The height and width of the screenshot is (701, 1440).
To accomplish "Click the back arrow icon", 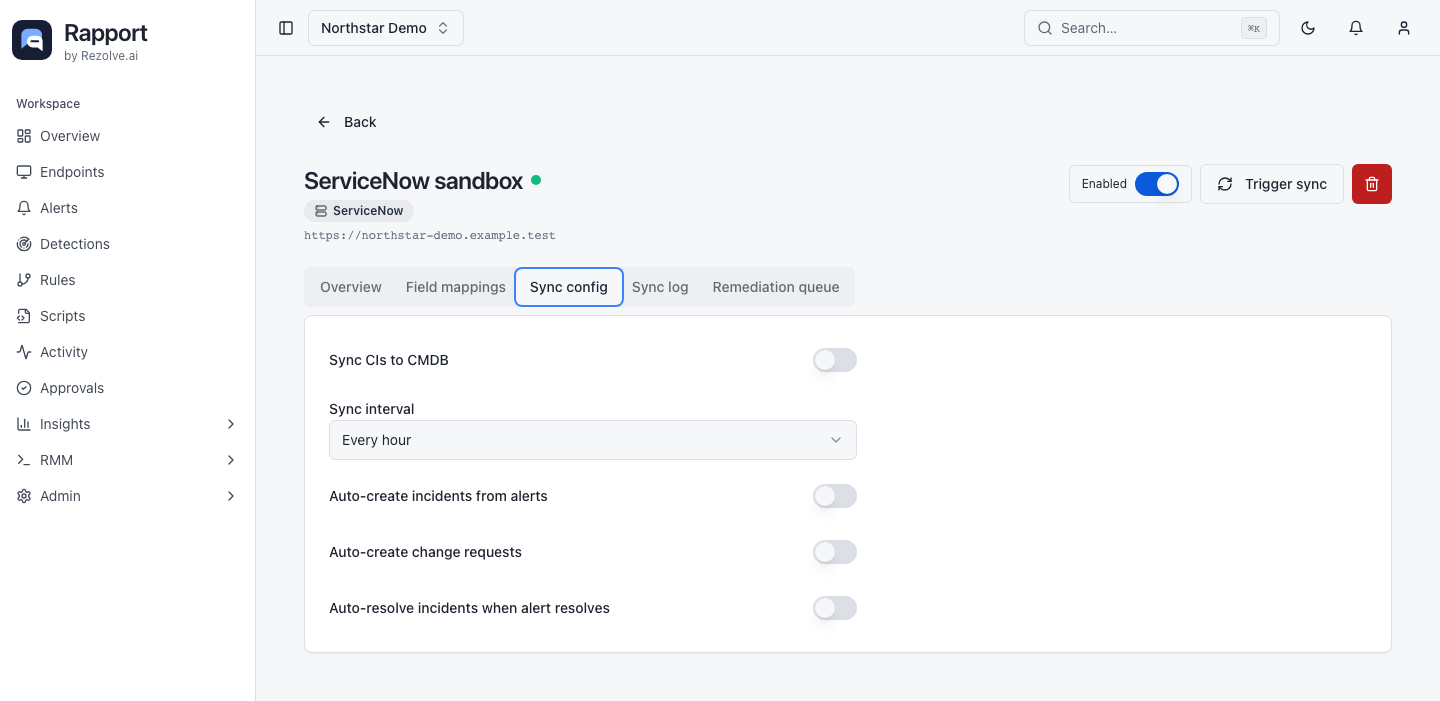I will [324, 122].
